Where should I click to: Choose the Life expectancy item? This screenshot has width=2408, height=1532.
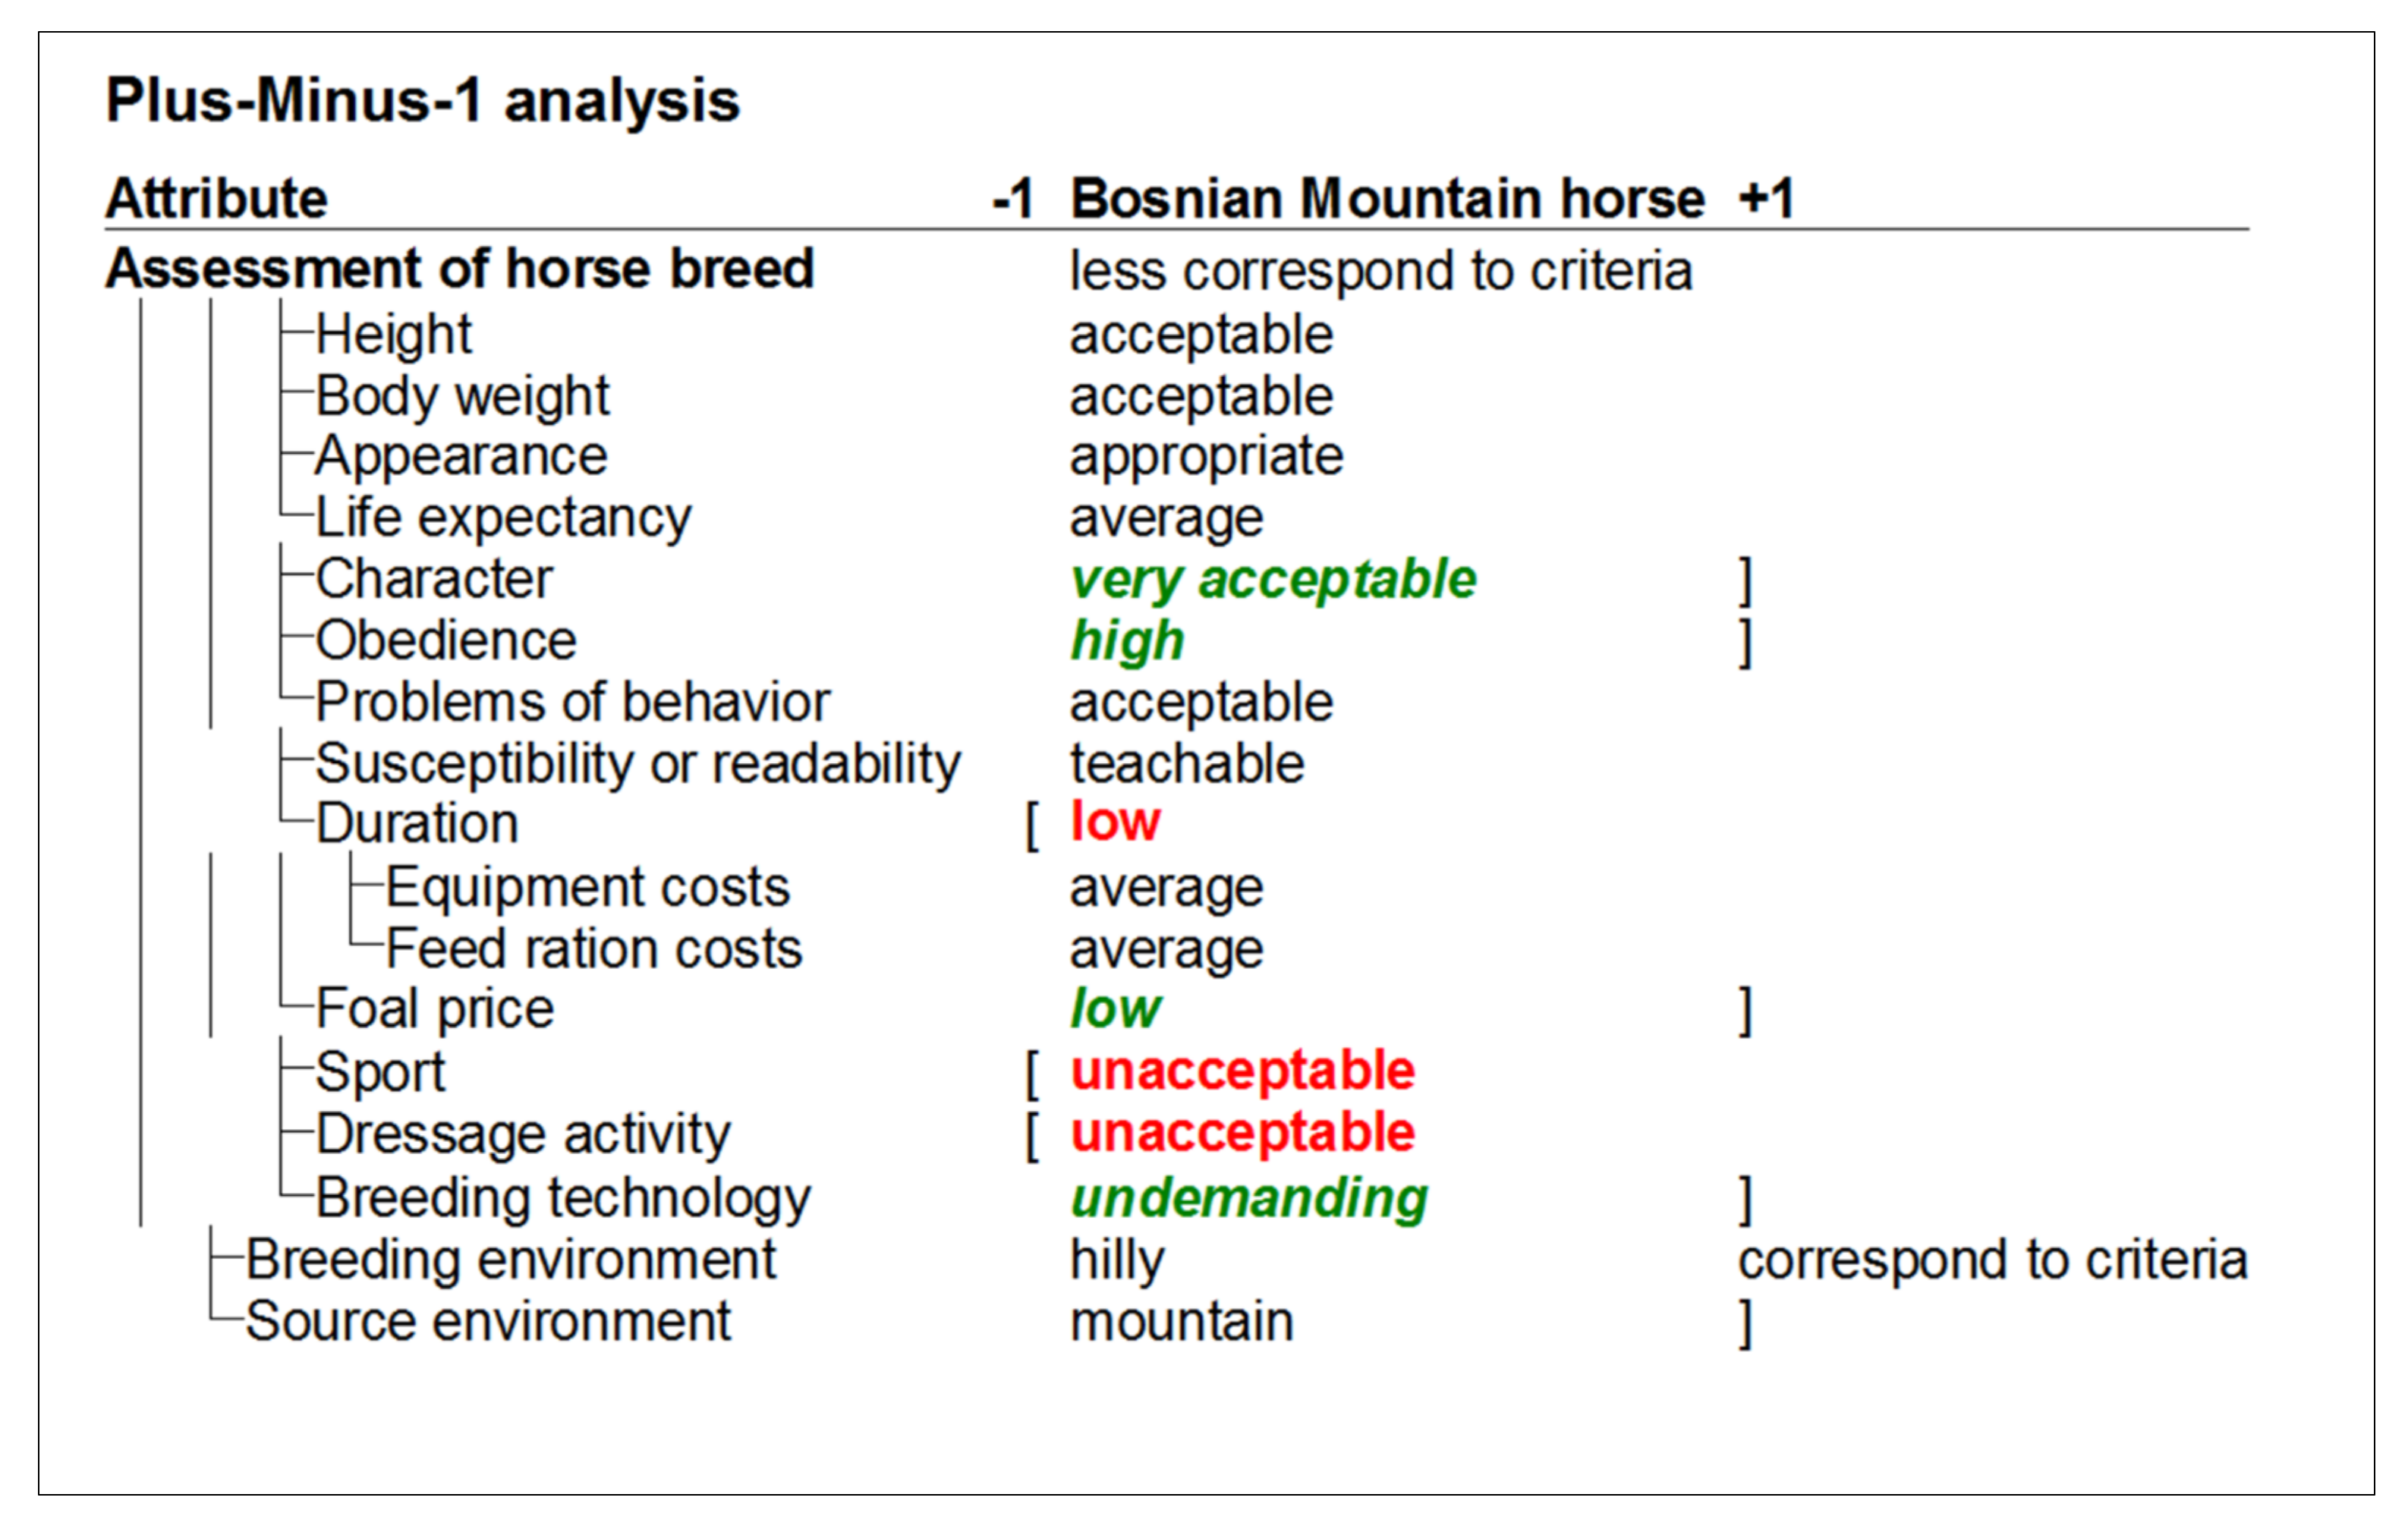pyautogui.click(x=503, y=518)
